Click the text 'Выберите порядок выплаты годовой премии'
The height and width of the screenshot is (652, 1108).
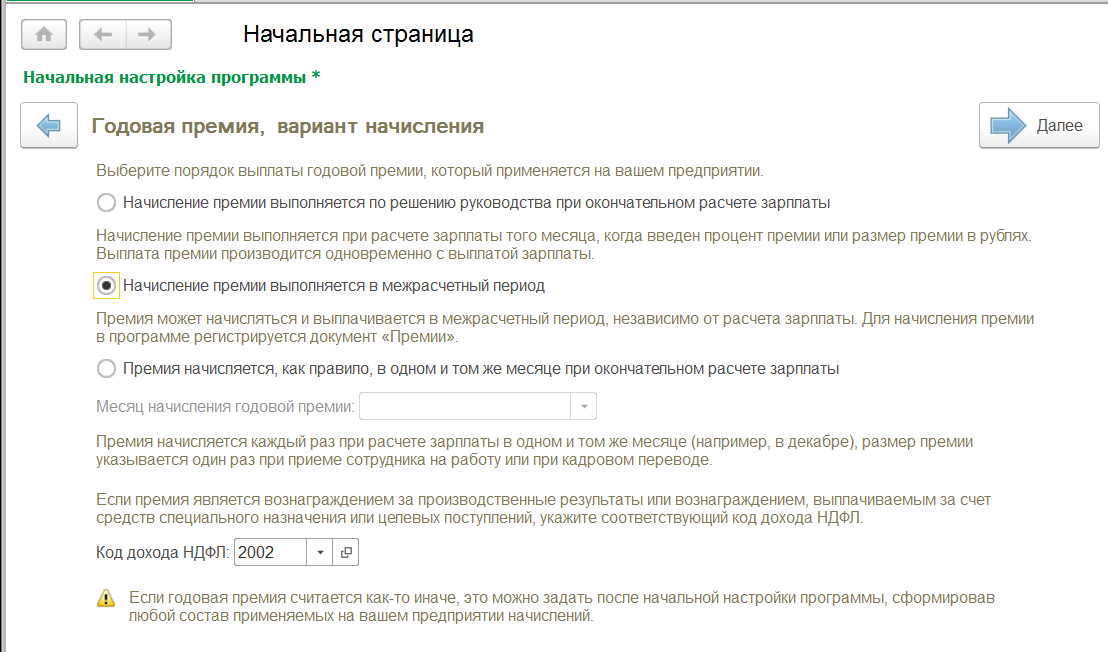(261, 171)
